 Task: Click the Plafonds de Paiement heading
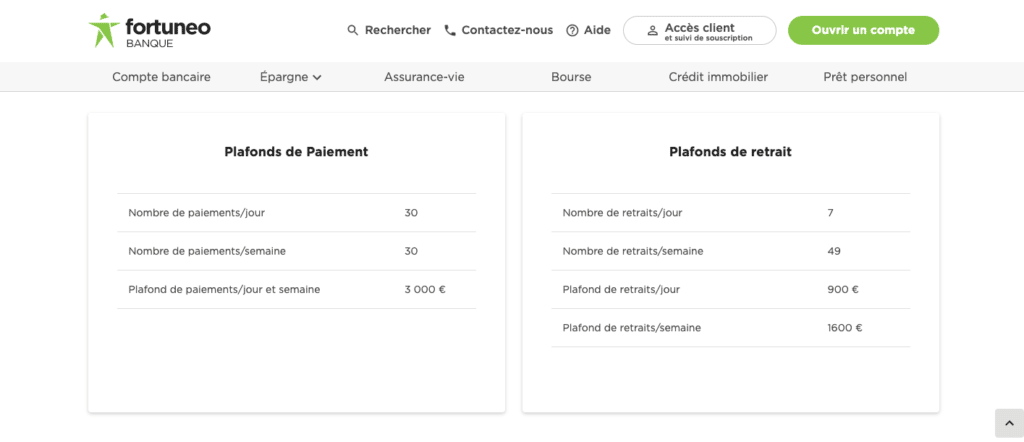pos(296,151)
